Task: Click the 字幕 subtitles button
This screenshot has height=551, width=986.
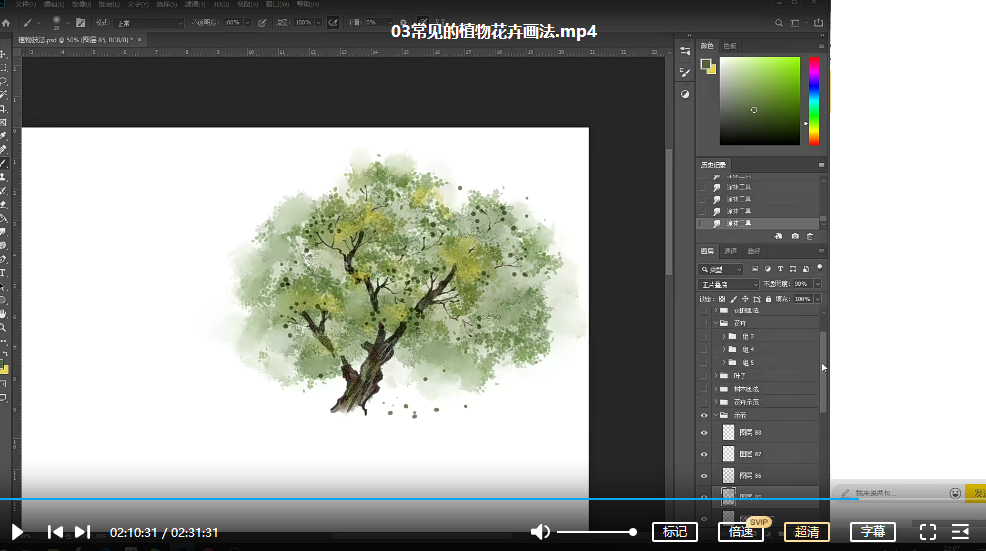Action: (873, 532)
